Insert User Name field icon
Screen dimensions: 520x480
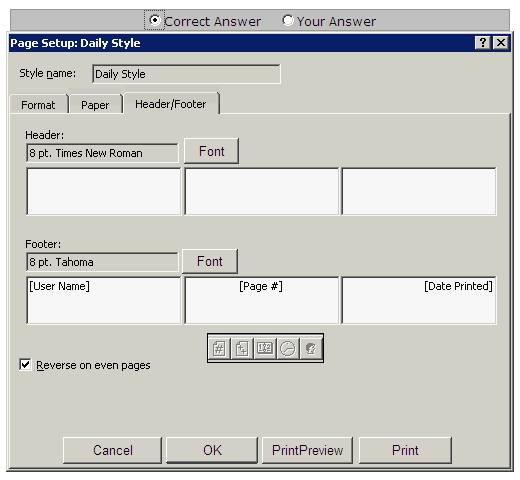[x=311, y=349]
